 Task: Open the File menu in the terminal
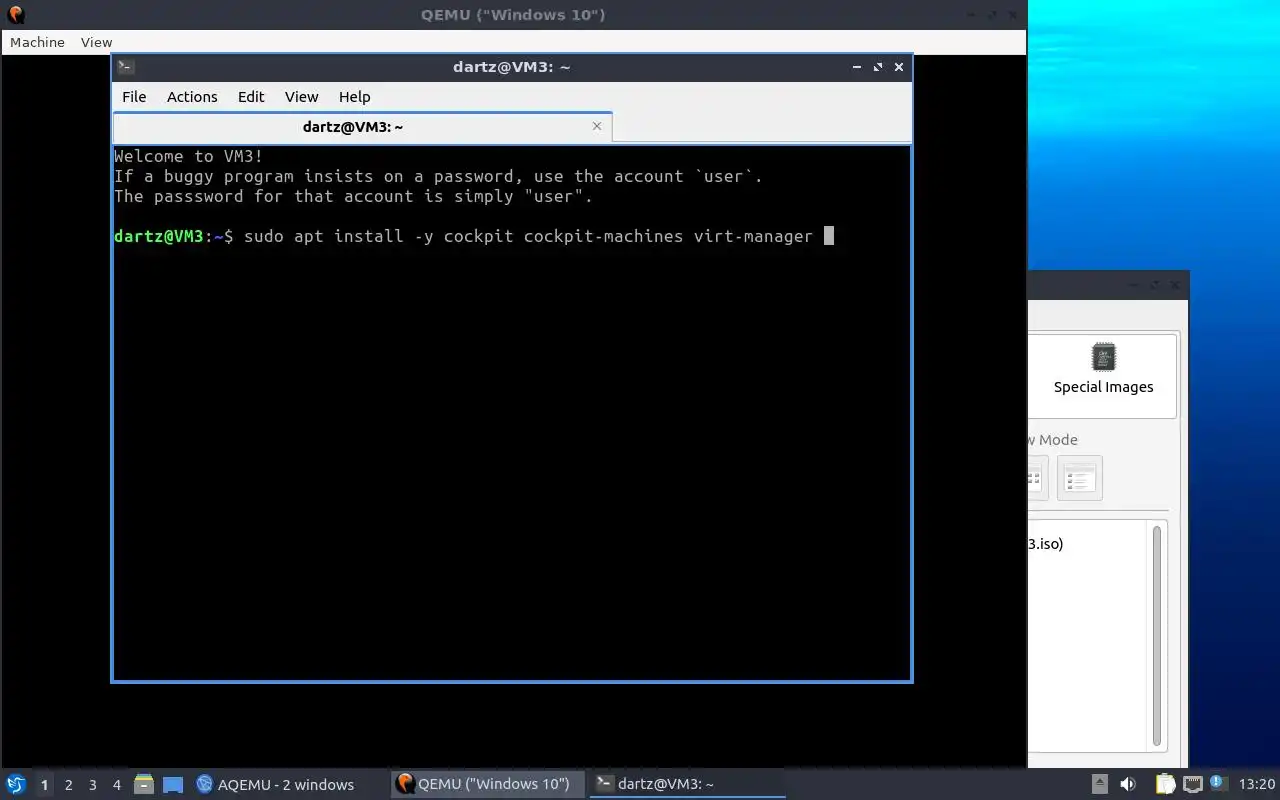[134, 97]
